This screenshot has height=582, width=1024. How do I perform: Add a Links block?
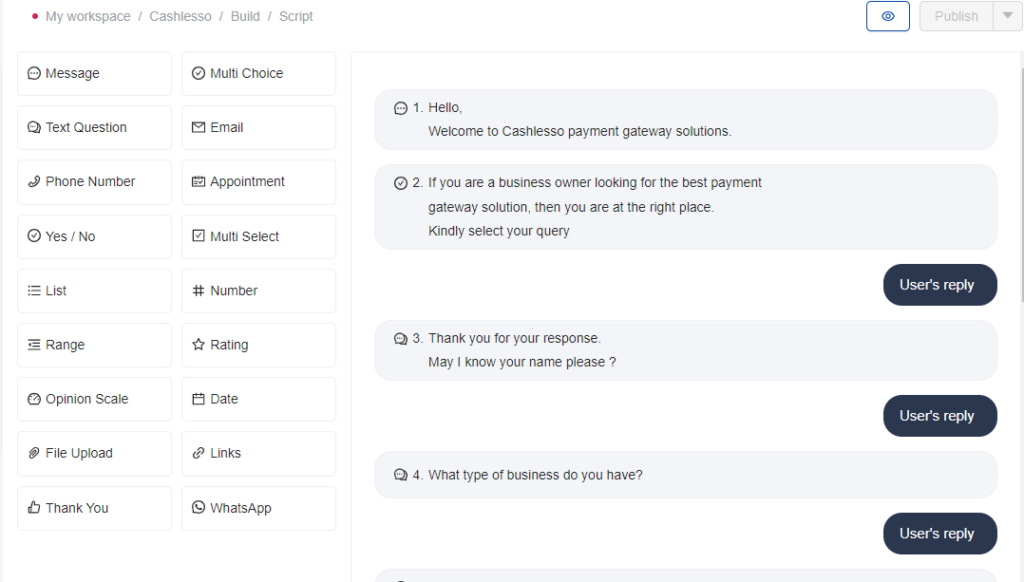(x=259, y=453)
